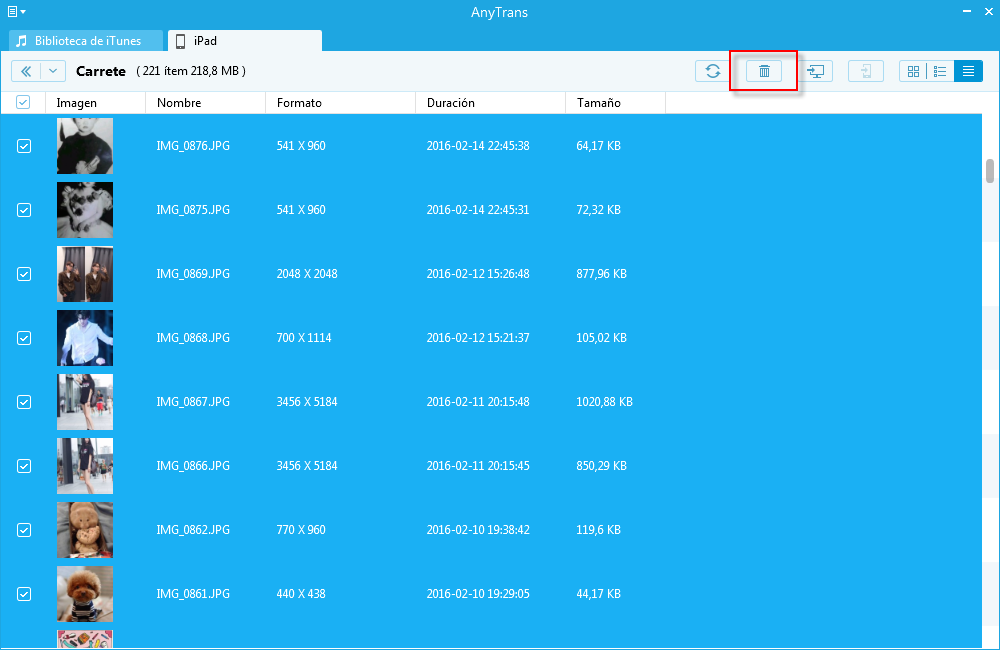Viewport: 1000px width, 650px height.
Task: Click date 2016-02-11 20:15:45
Action: click(478, 466)
